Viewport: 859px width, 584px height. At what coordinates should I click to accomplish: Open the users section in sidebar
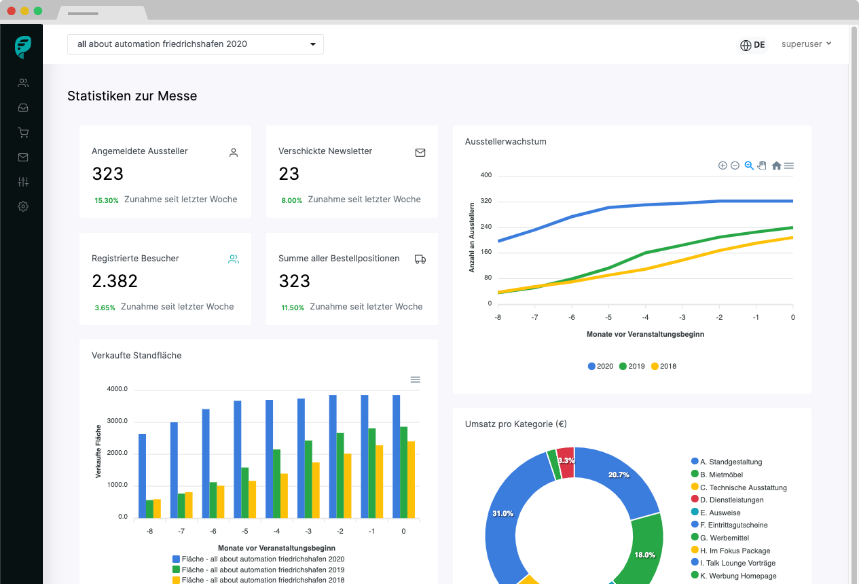[x=23, y=83]
